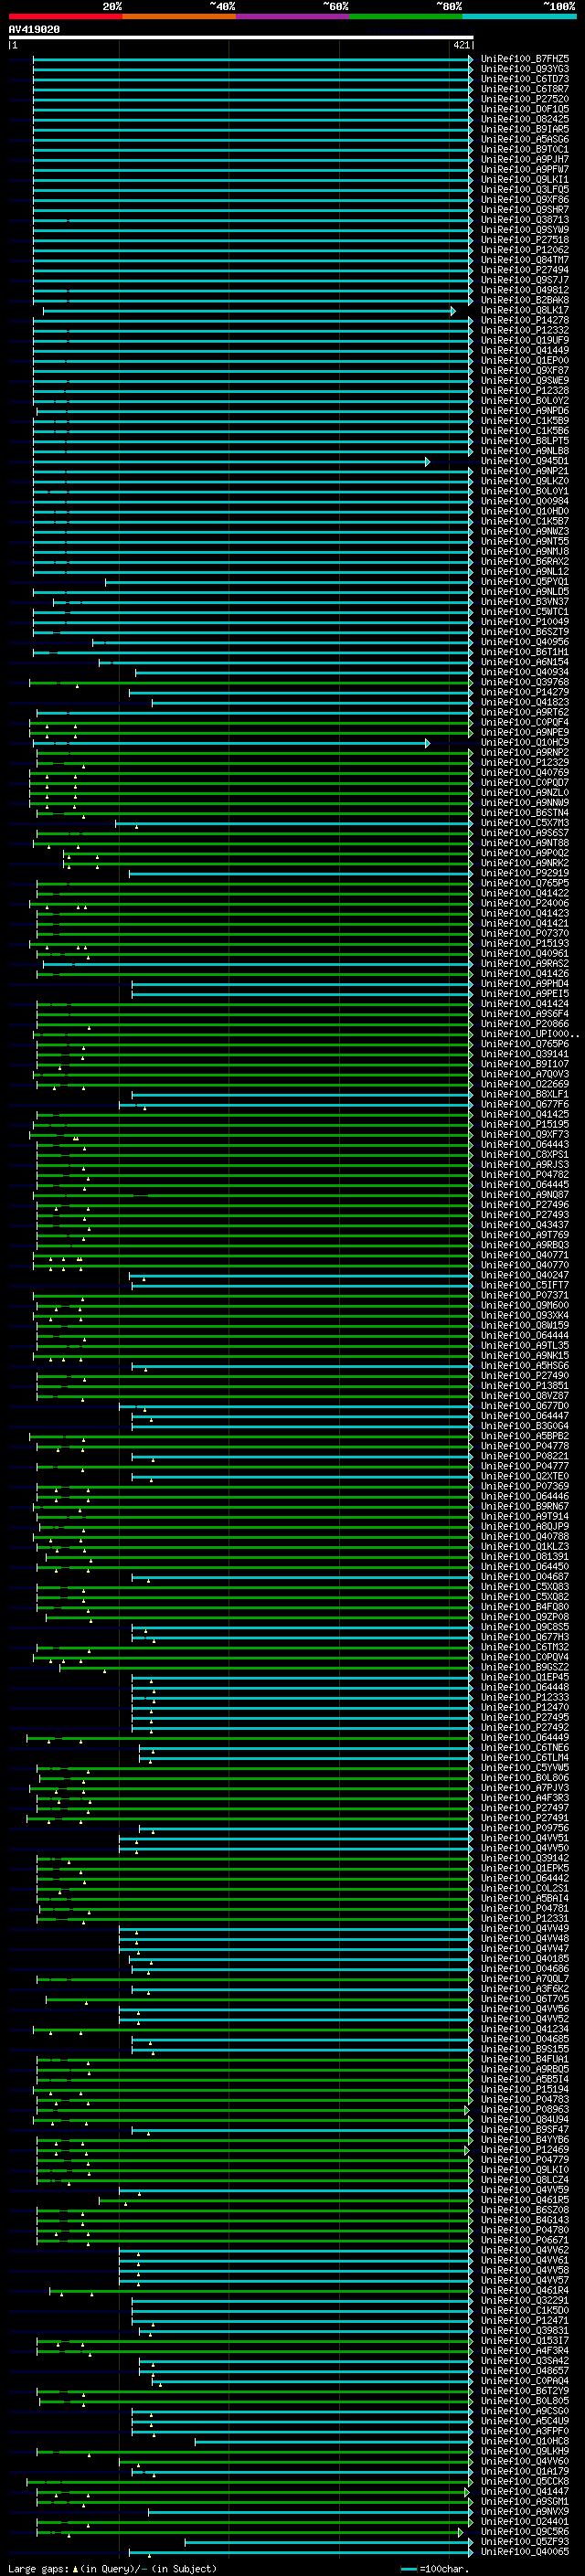
Task: Click the label UniRef100_A4F3R4
Action: click(525, 2350)
